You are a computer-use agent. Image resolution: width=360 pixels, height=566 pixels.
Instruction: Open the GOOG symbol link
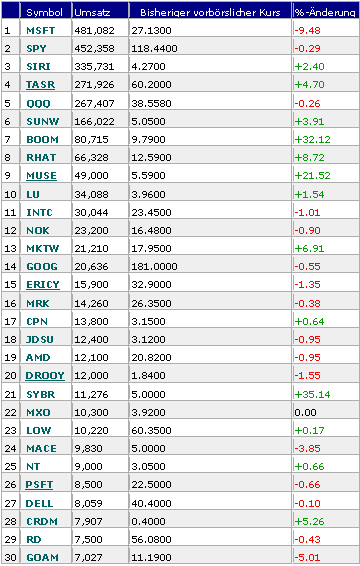[x=42, y=267]
